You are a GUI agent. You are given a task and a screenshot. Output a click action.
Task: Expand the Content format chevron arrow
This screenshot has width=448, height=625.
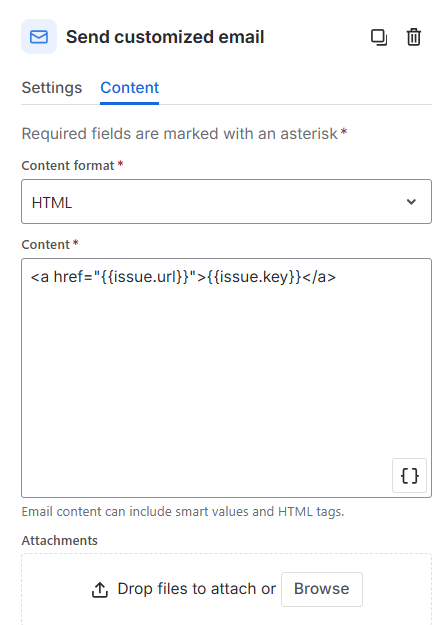coord(411,202)
